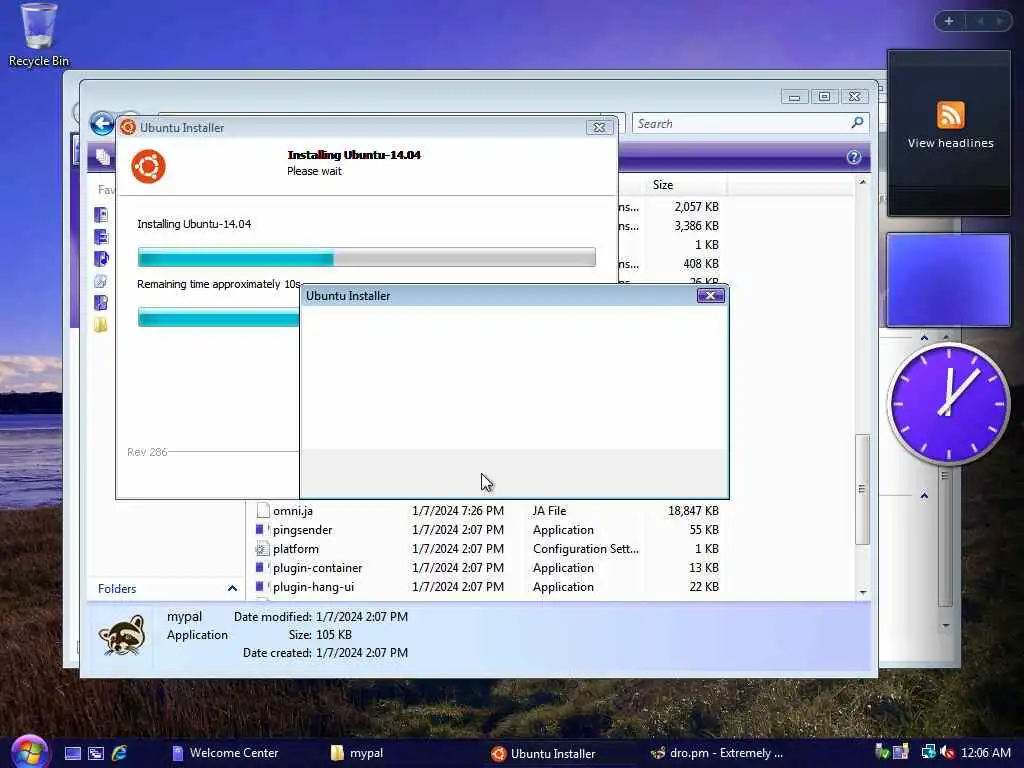
Task: Click the muted volume tray icon
Action: tap(947, 752)
